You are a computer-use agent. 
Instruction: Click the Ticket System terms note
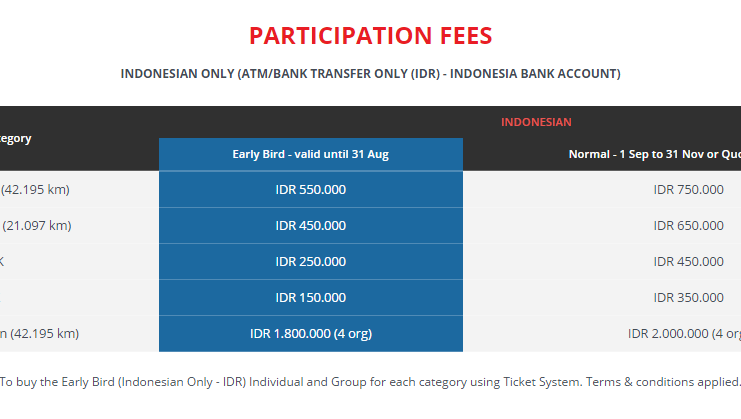370,382
